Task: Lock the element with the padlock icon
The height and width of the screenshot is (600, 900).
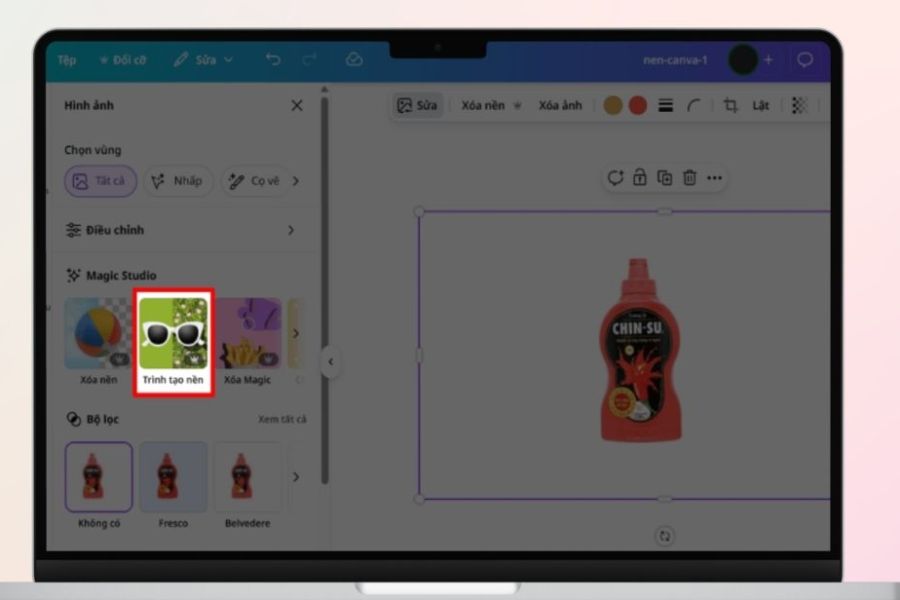Action: 639,177
